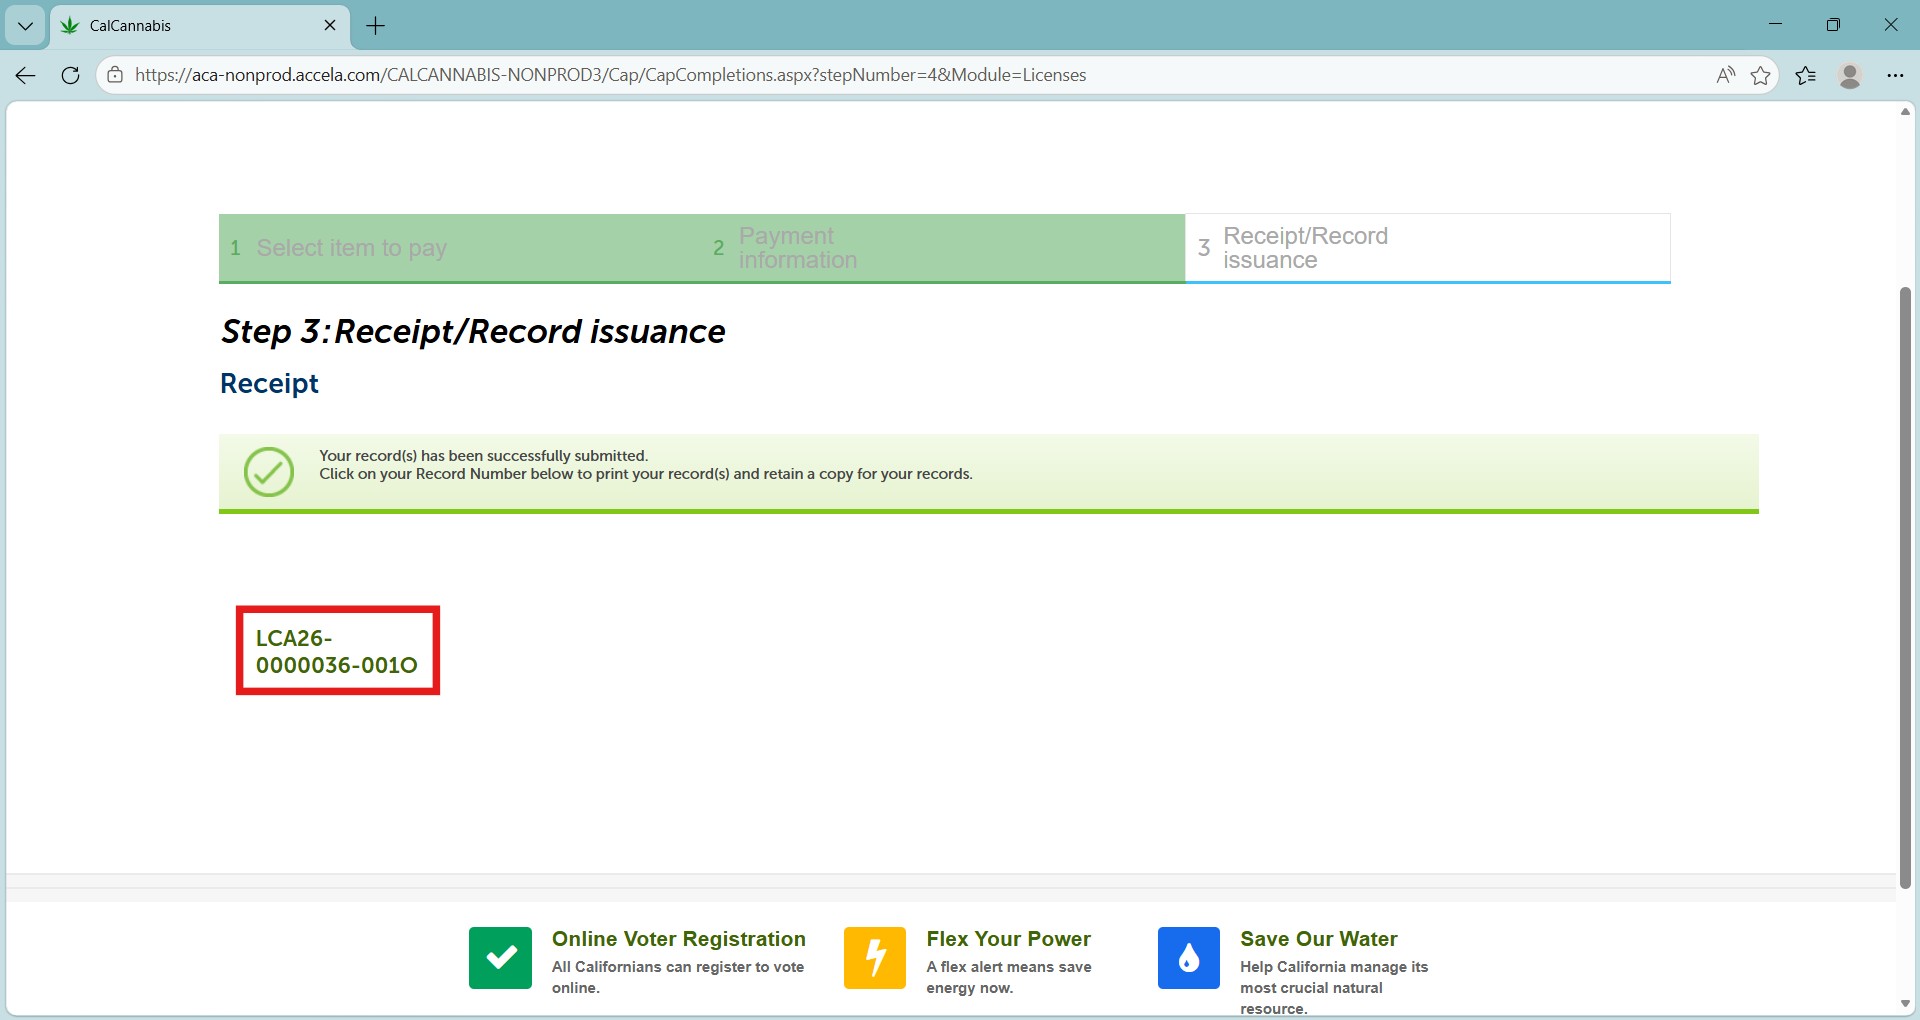
Task: Open record number LCA26-0000036-001O link
Action: pos(336,651)
